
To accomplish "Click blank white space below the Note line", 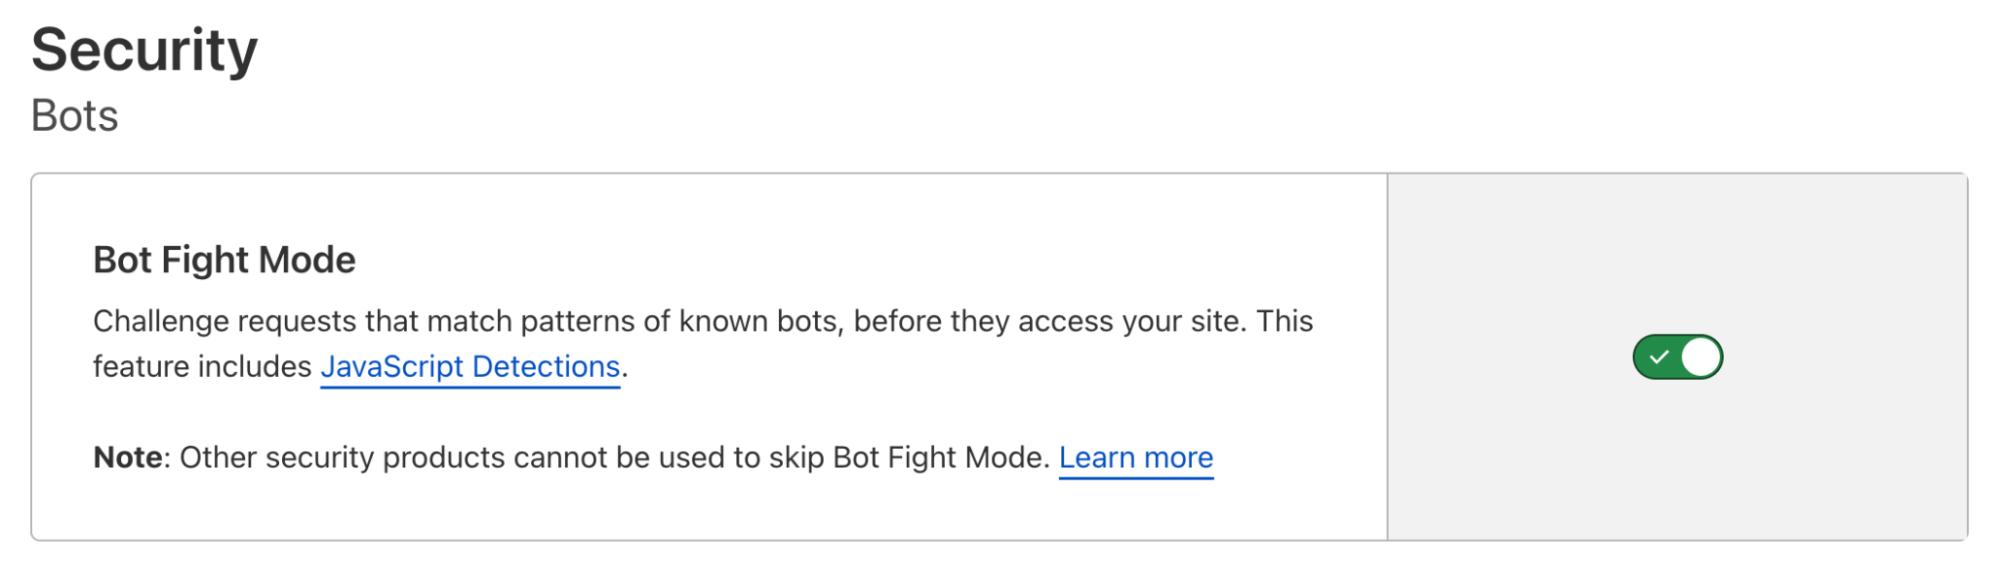I will click(x=700, y=510).
